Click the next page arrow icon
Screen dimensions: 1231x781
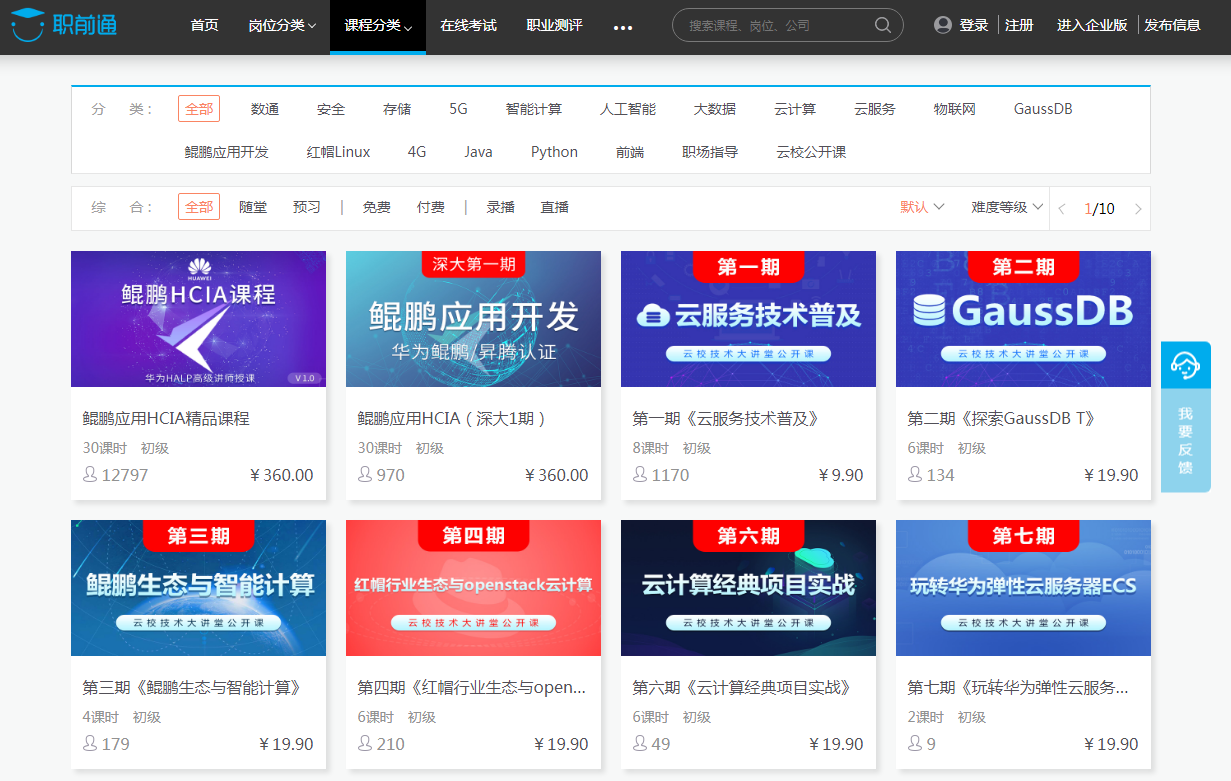click(x=1138, y=207)
